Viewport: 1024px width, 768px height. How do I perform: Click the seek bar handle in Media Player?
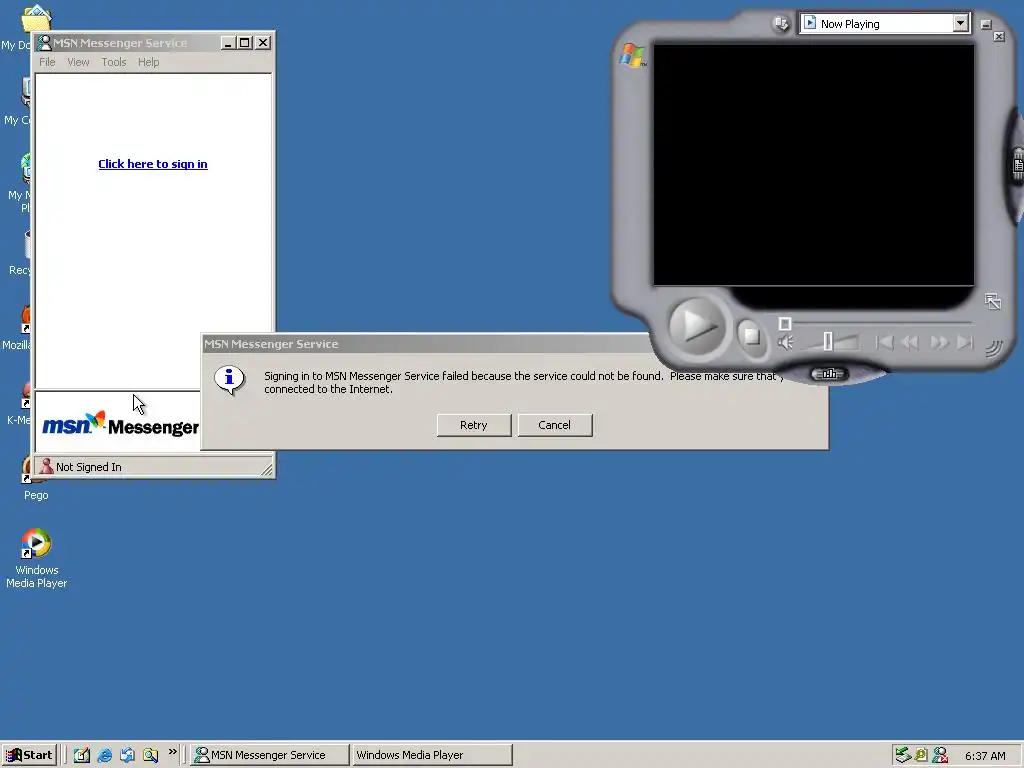(x=785, y=323)
